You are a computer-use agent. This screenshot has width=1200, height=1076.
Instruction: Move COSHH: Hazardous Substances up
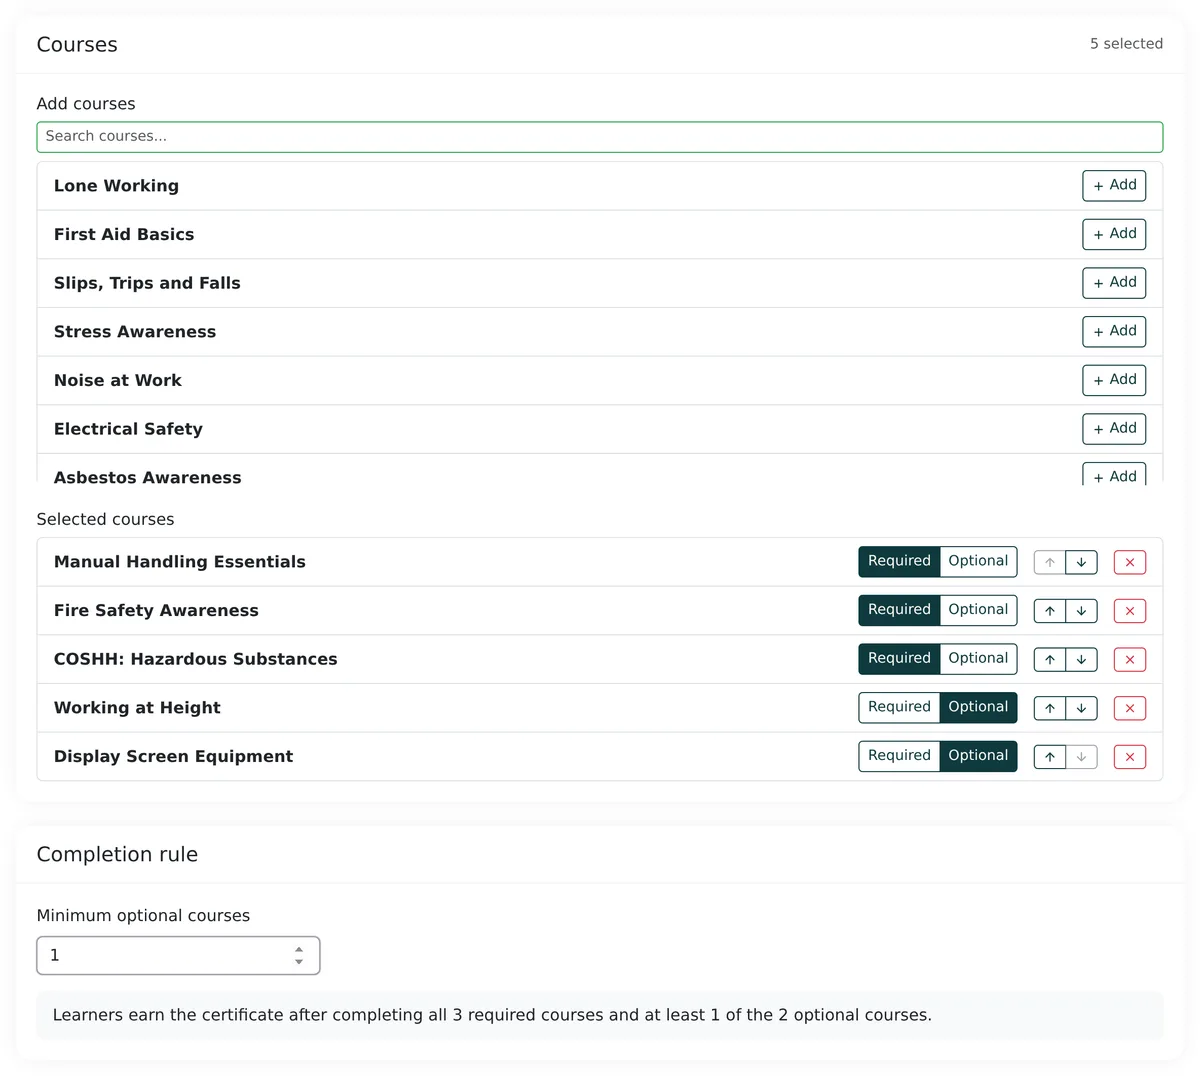point(1049,660)
